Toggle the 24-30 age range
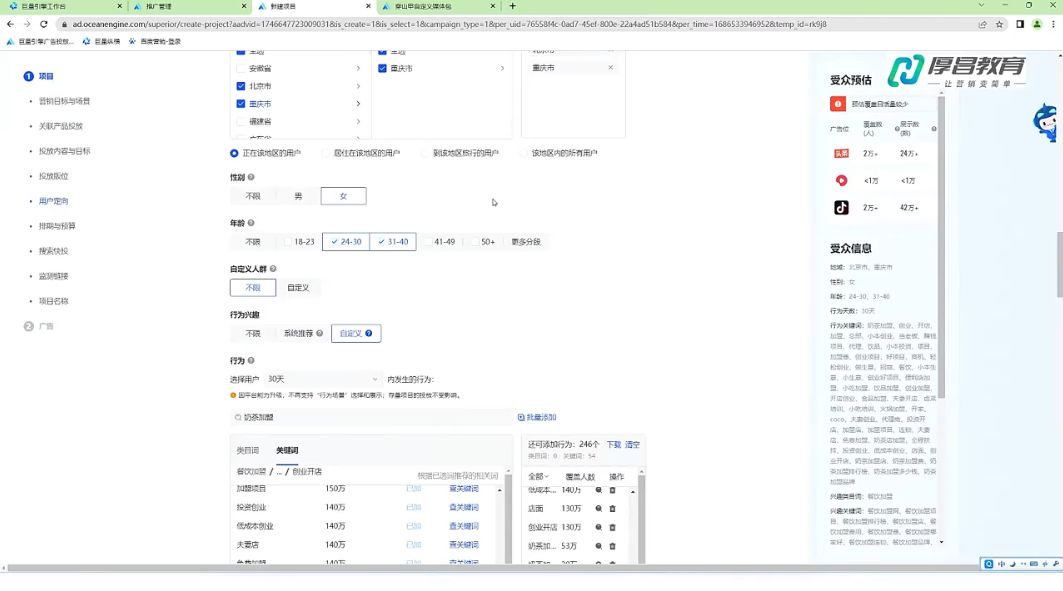1063x591 pixels. coord(346,242)
